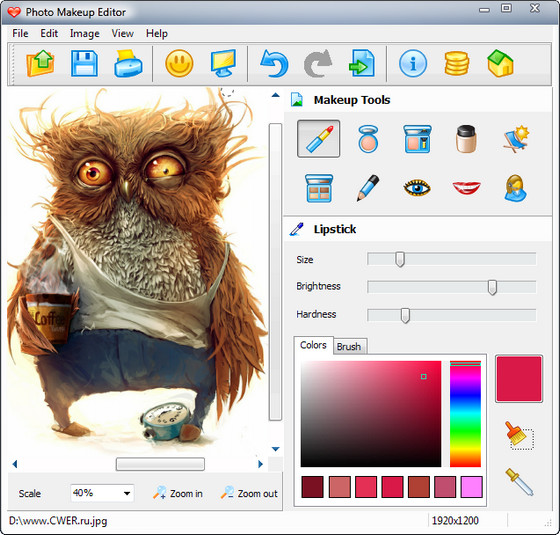The width and height of the screenshot is (560, 535).
Task: Select the pink-violet color swatch
Action: pyautogui.click(x=471, y=487)
